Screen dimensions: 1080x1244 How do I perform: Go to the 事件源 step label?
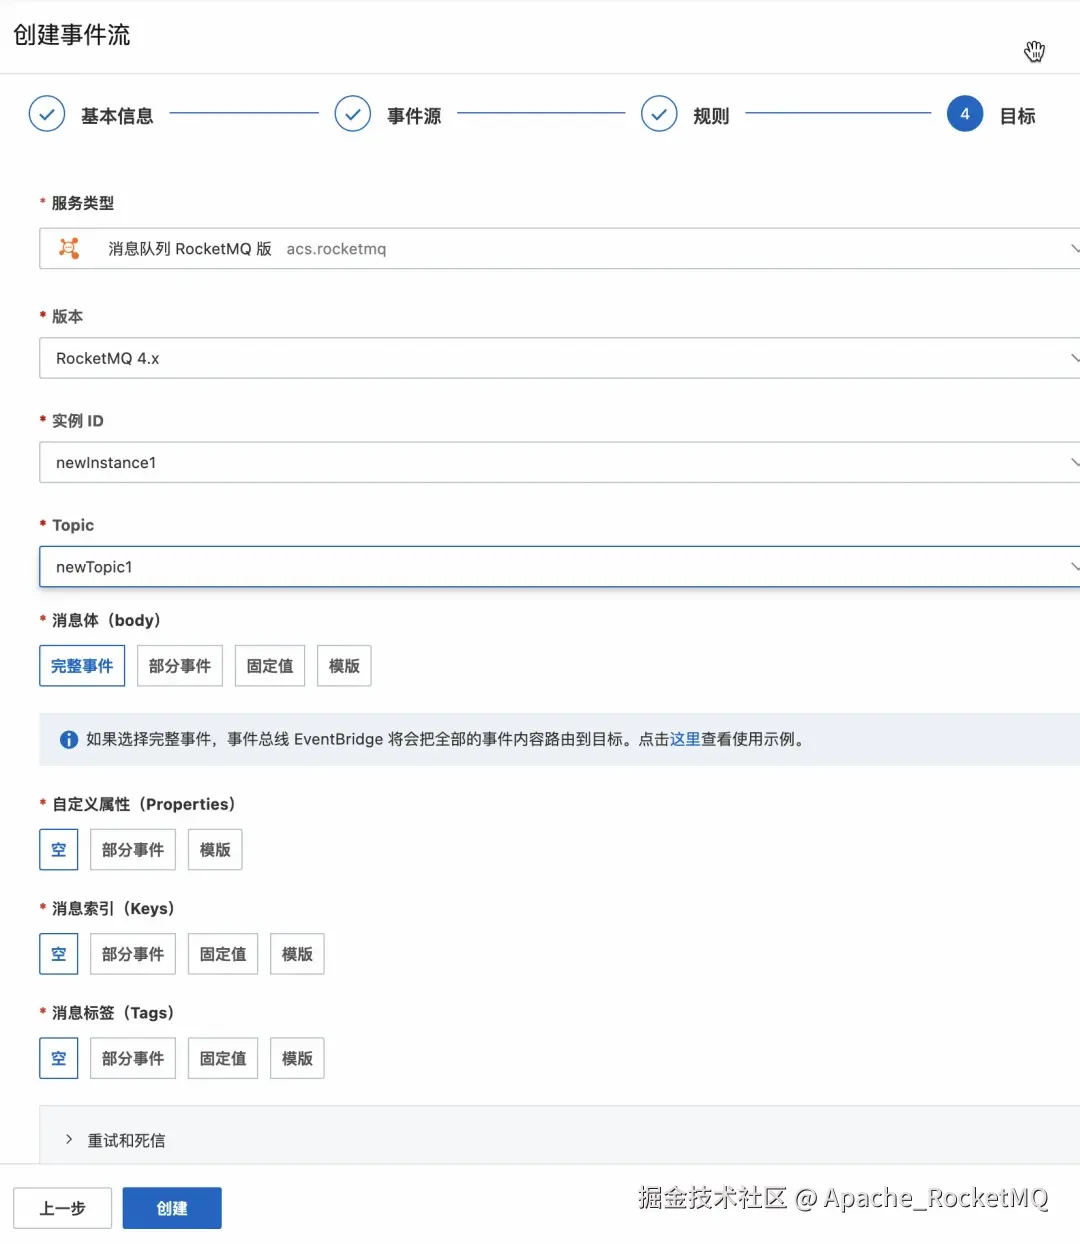click(x=414, y=116)
